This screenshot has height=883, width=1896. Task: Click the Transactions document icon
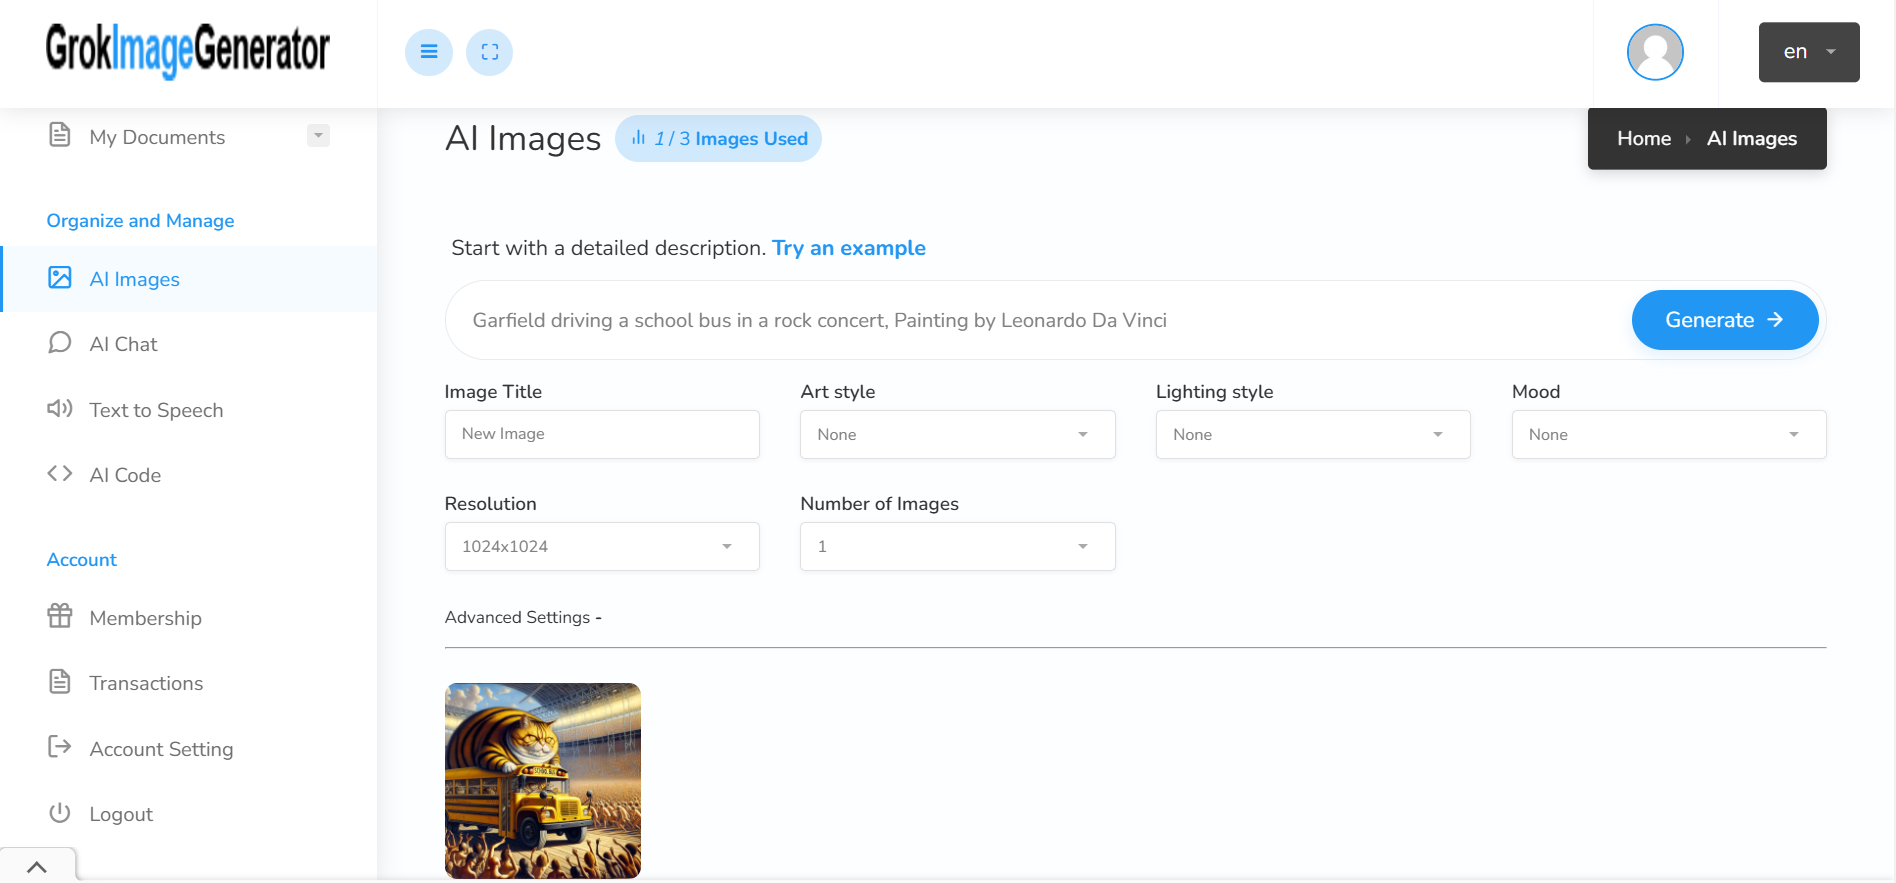pyautogui.click(x=60, y=681)
